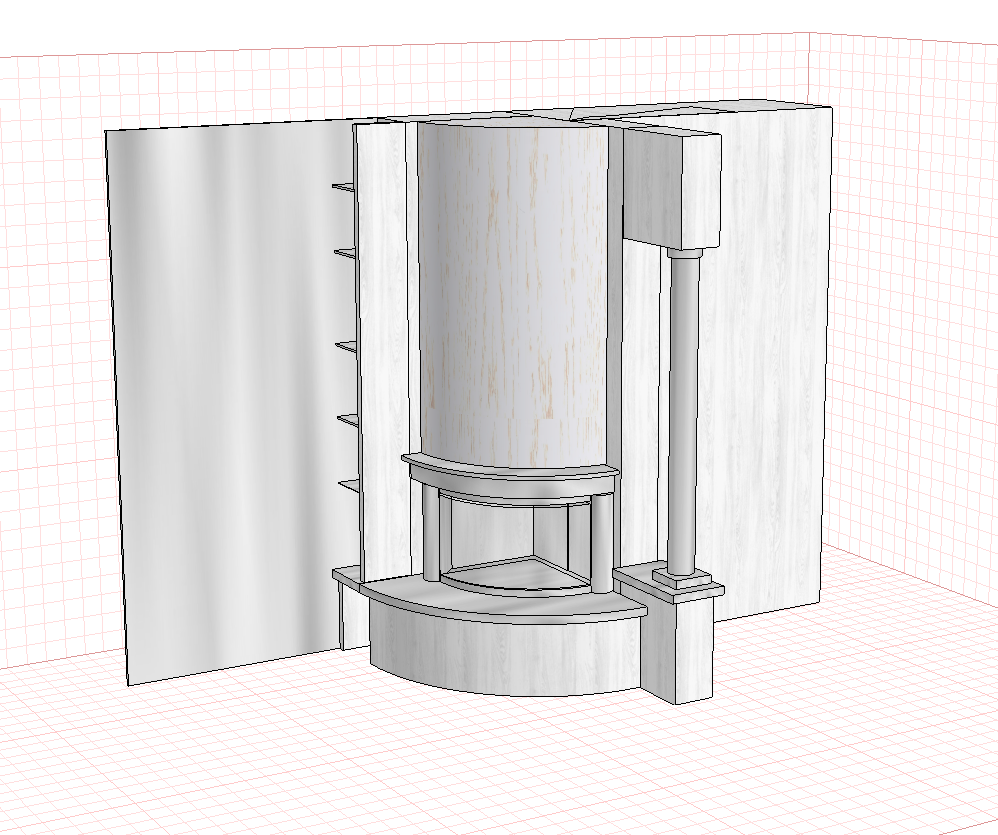This screenshot has width=998, height=835.
Task: Select the lowest small wall shelf
Action: [348, 486]
